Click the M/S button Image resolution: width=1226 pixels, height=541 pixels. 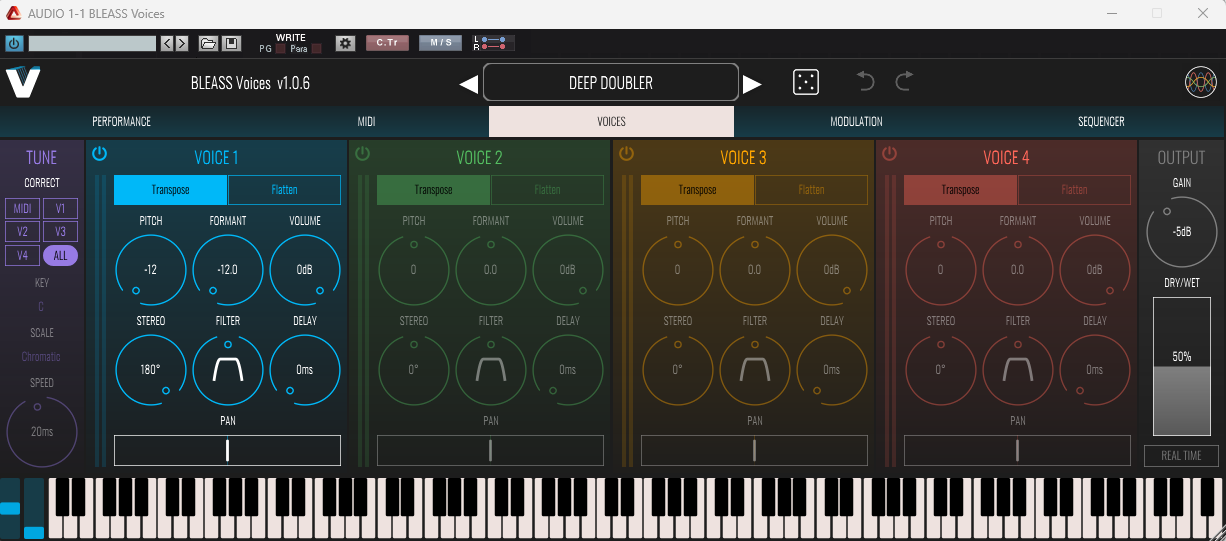[x=440, y=43]
